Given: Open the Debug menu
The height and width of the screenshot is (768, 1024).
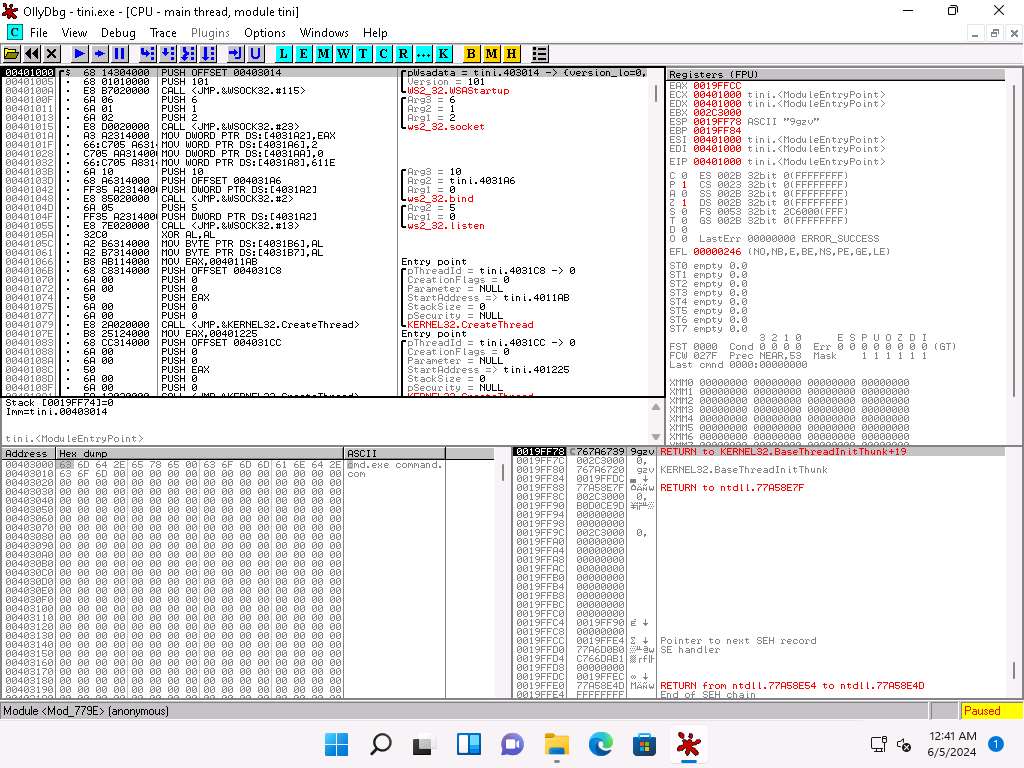Looking at the screenshot, I should (x=118, y=33).
